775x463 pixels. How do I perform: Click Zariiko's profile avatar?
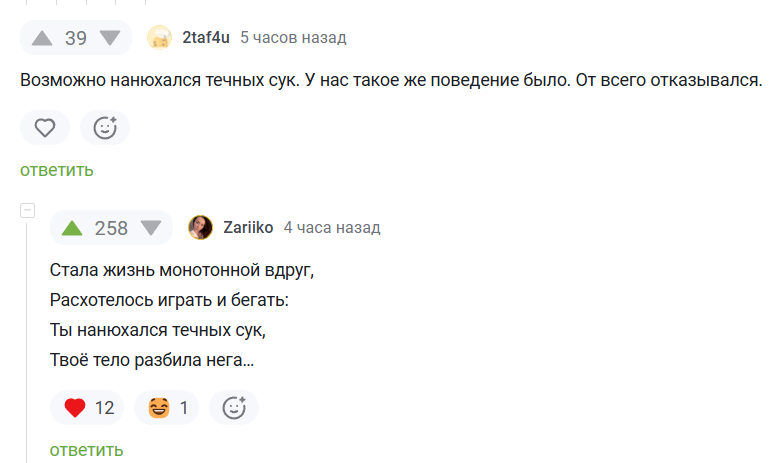[200, 228]
